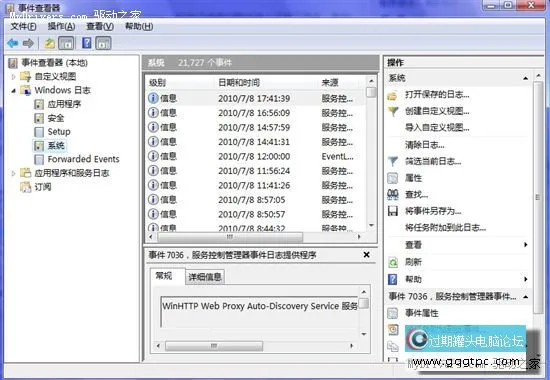Select event at 2010/7/8 14:57:59
The width and height of the screenshot is (550, 380).
click(x=256, y=127)
